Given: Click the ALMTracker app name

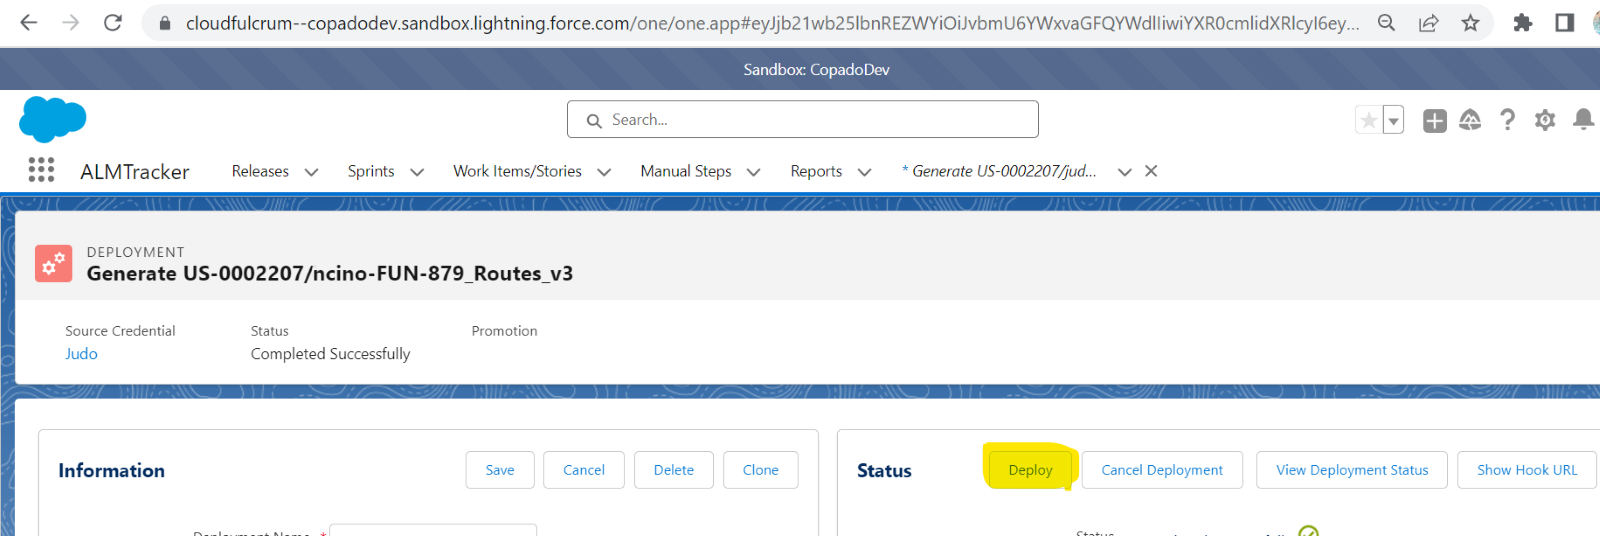Looking at the screenshot, I should tap(135, 172).
